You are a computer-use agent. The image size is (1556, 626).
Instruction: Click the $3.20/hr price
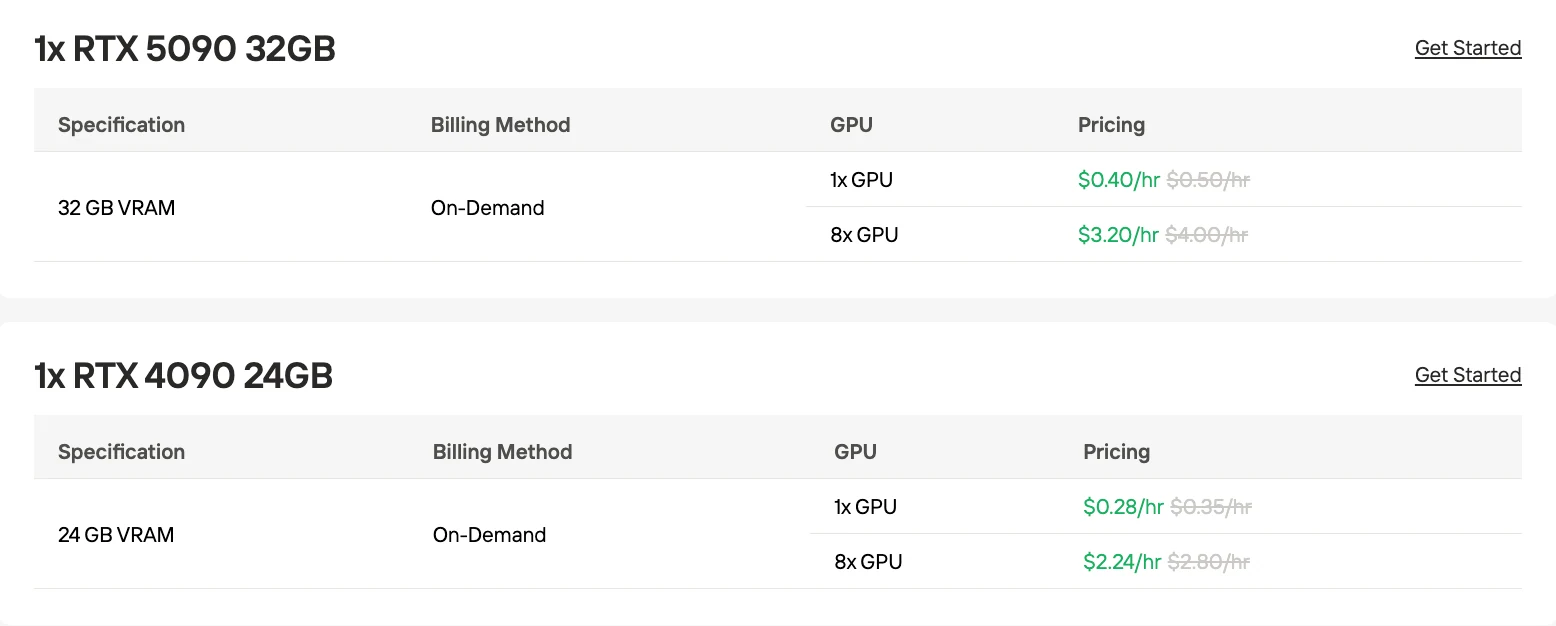pyautogui.click(x=1118, y=235)
